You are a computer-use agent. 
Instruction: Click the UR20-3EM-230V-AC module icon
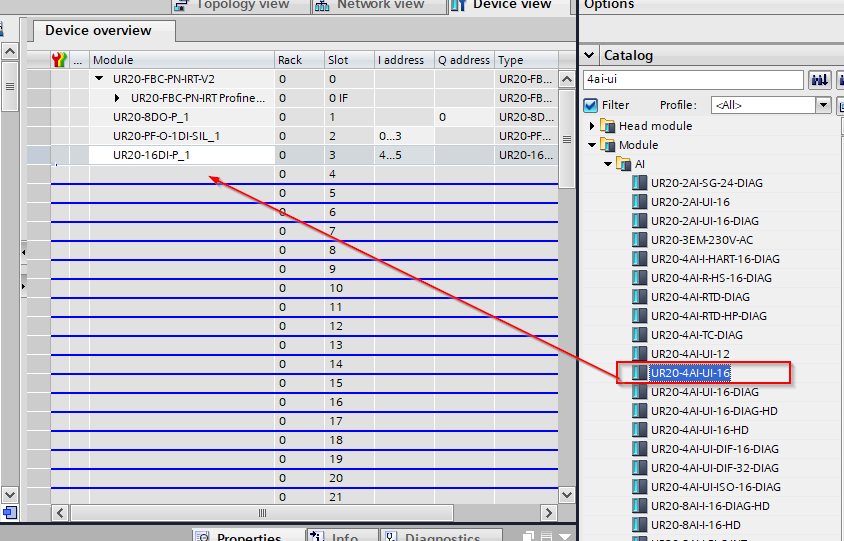pos(639,240)
